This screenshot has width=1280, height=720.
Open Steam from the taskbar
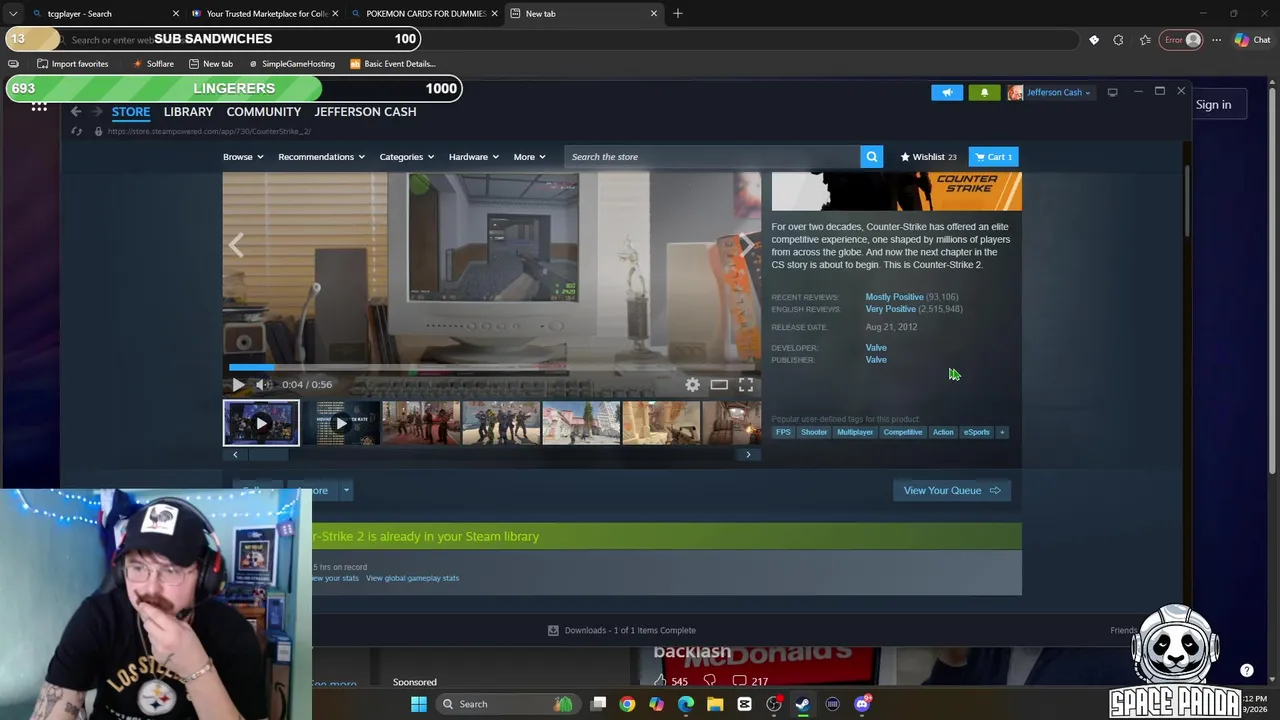802,704
